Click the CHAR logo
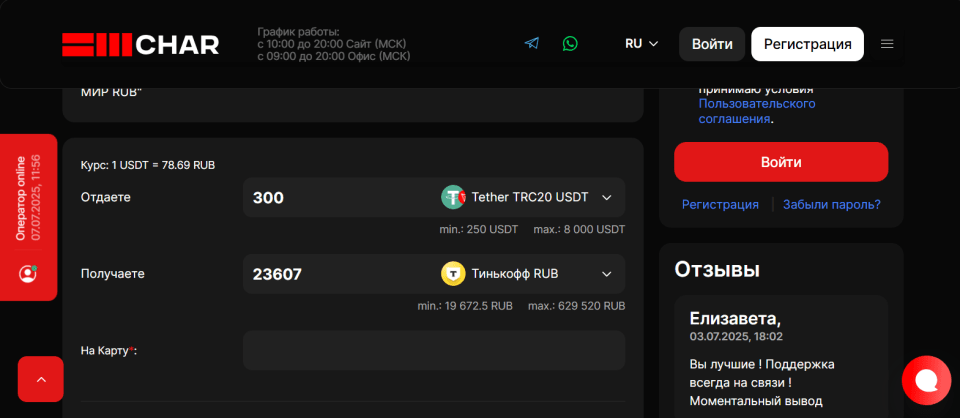 (x=140, y=45)
